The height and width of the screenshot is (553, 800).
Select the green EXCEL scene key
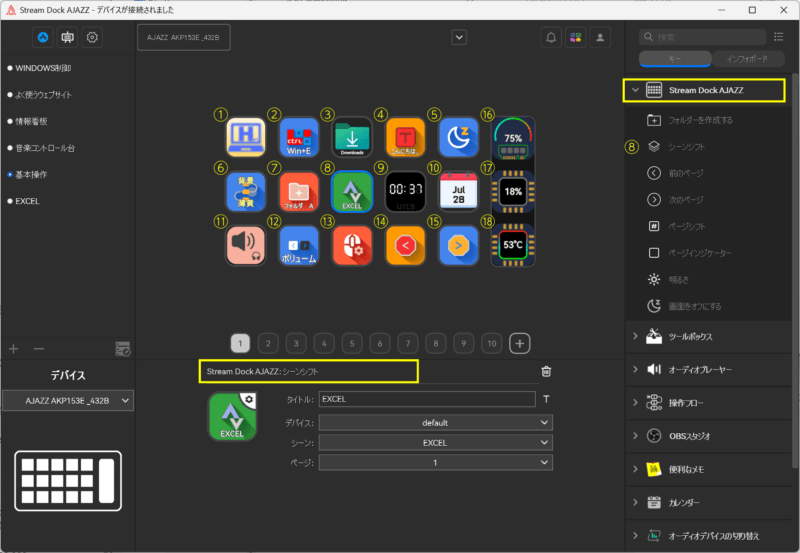[352, 191]
